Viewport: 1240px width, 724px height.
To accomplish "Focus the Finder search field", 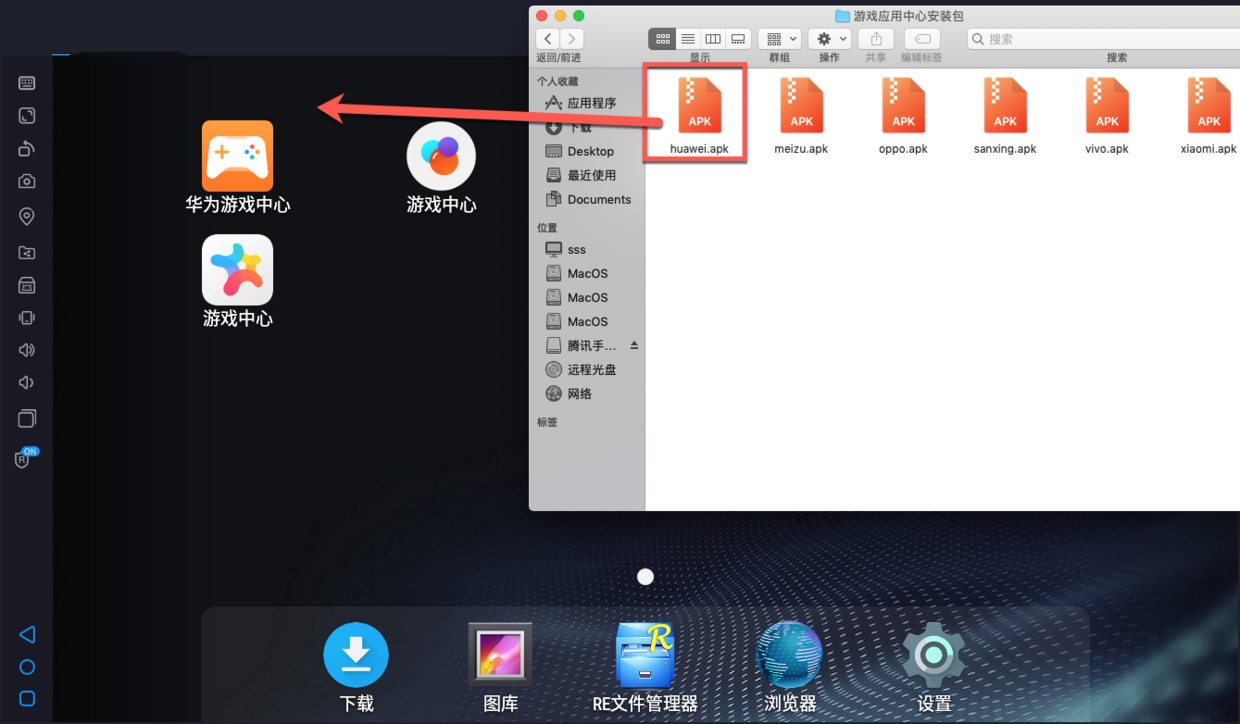I will [x=1103, y=39].
